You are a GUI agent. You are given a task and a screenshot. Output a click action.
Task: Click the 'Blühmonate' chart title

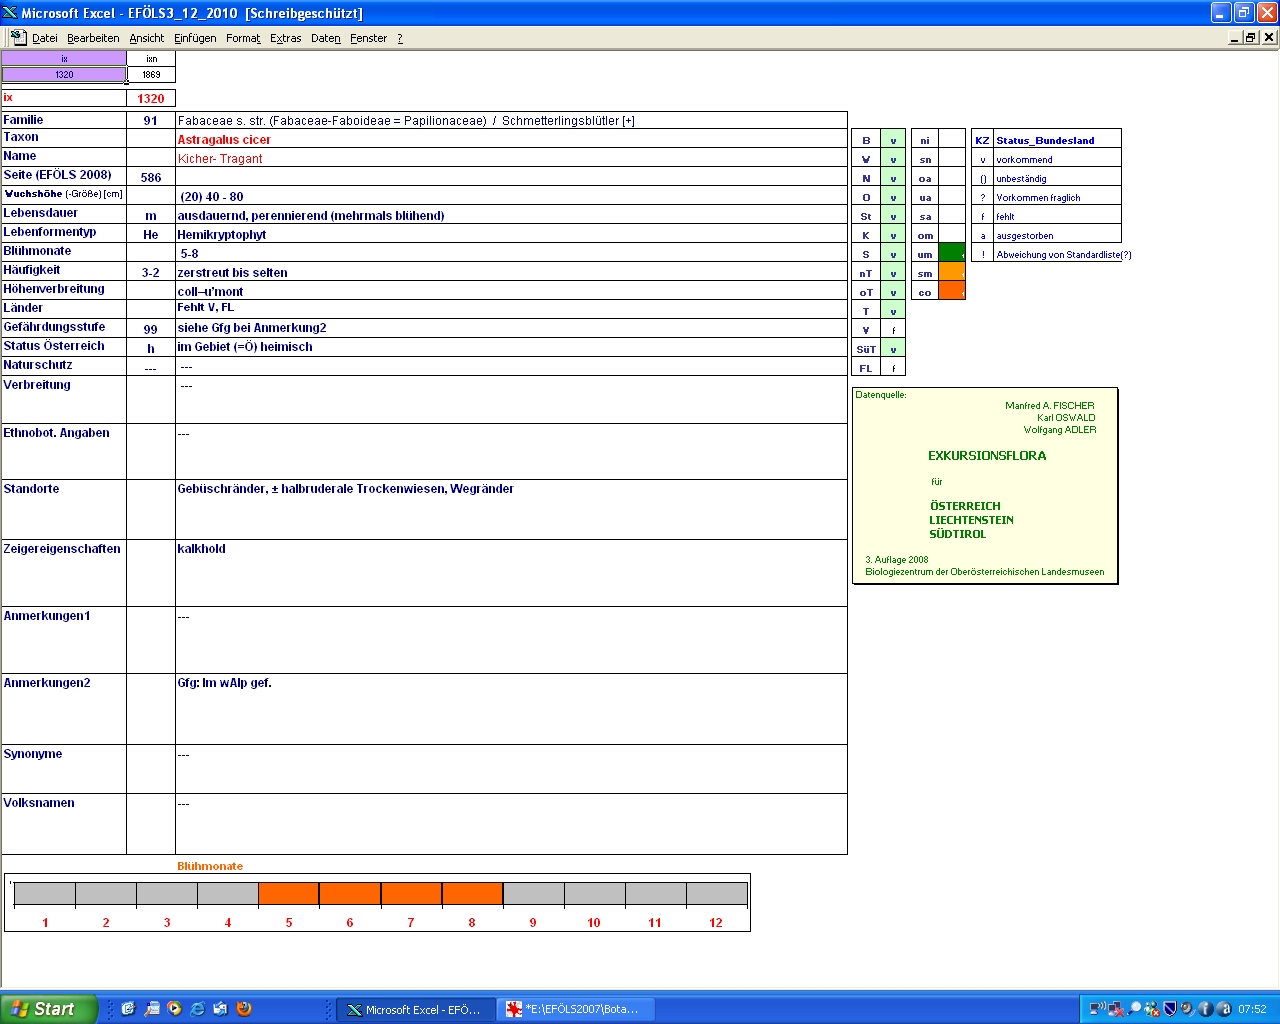(210, 866)
